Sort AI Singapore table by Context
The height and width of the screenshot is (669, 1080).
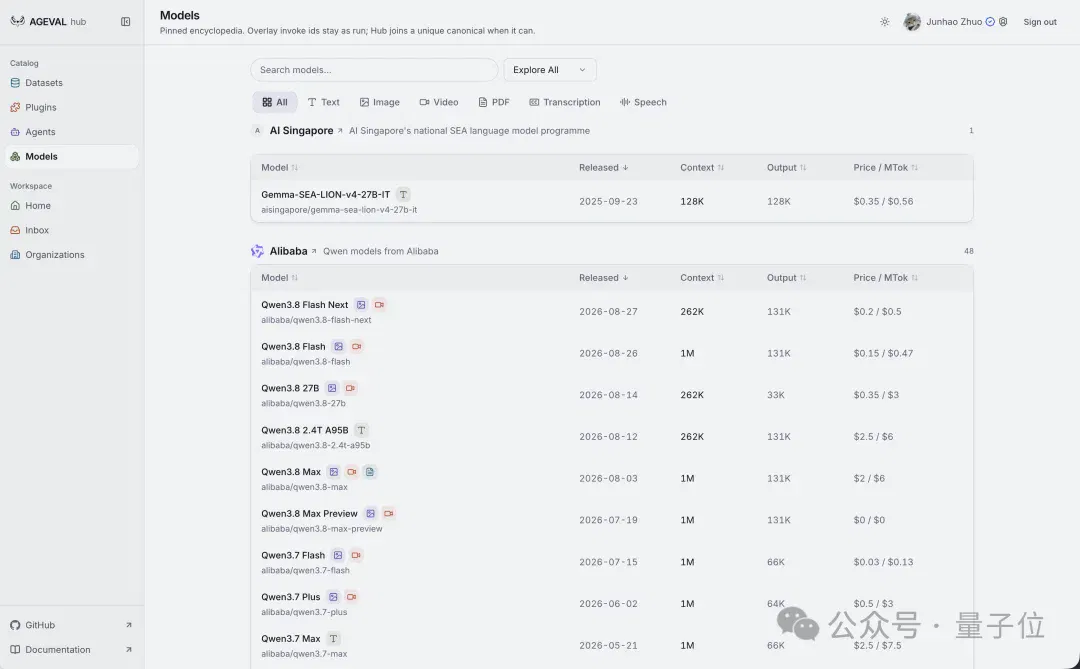pos(702,167)
